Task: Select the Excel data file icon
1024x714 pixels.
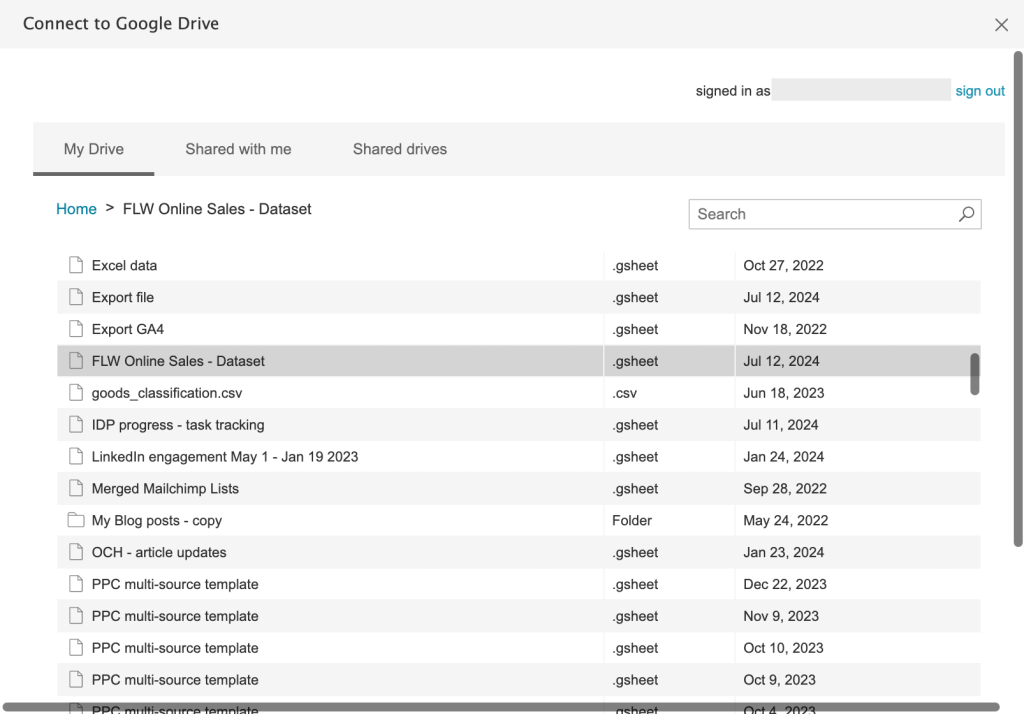Action: [76, 265]
